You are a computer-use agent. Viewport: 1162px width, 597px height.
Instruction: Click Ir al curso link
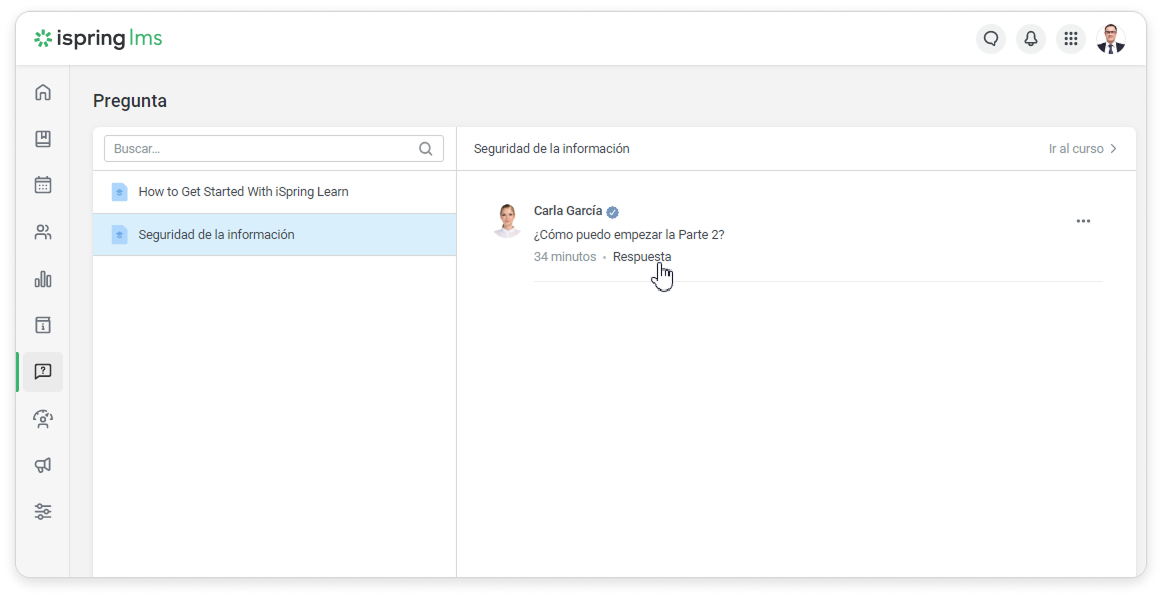1083,149
